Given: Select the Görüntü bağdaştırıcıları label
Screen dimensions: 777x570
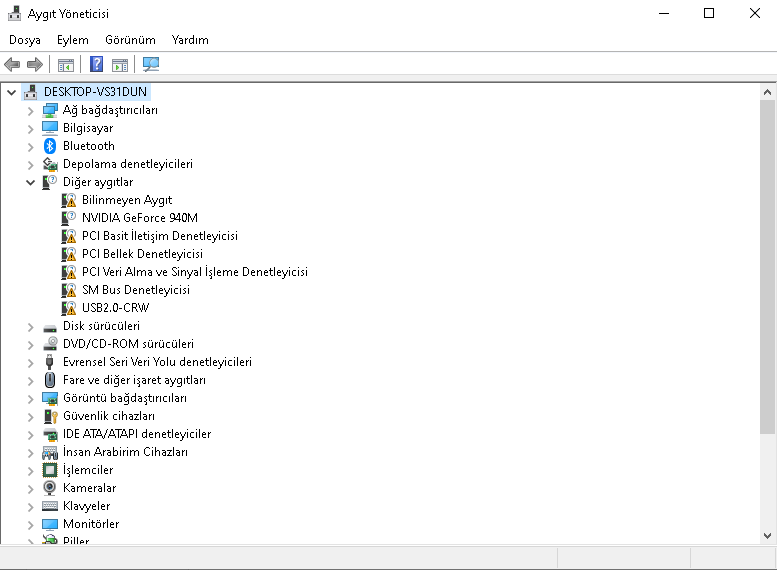Looking at the screenshot, I should tap(125, 398).
